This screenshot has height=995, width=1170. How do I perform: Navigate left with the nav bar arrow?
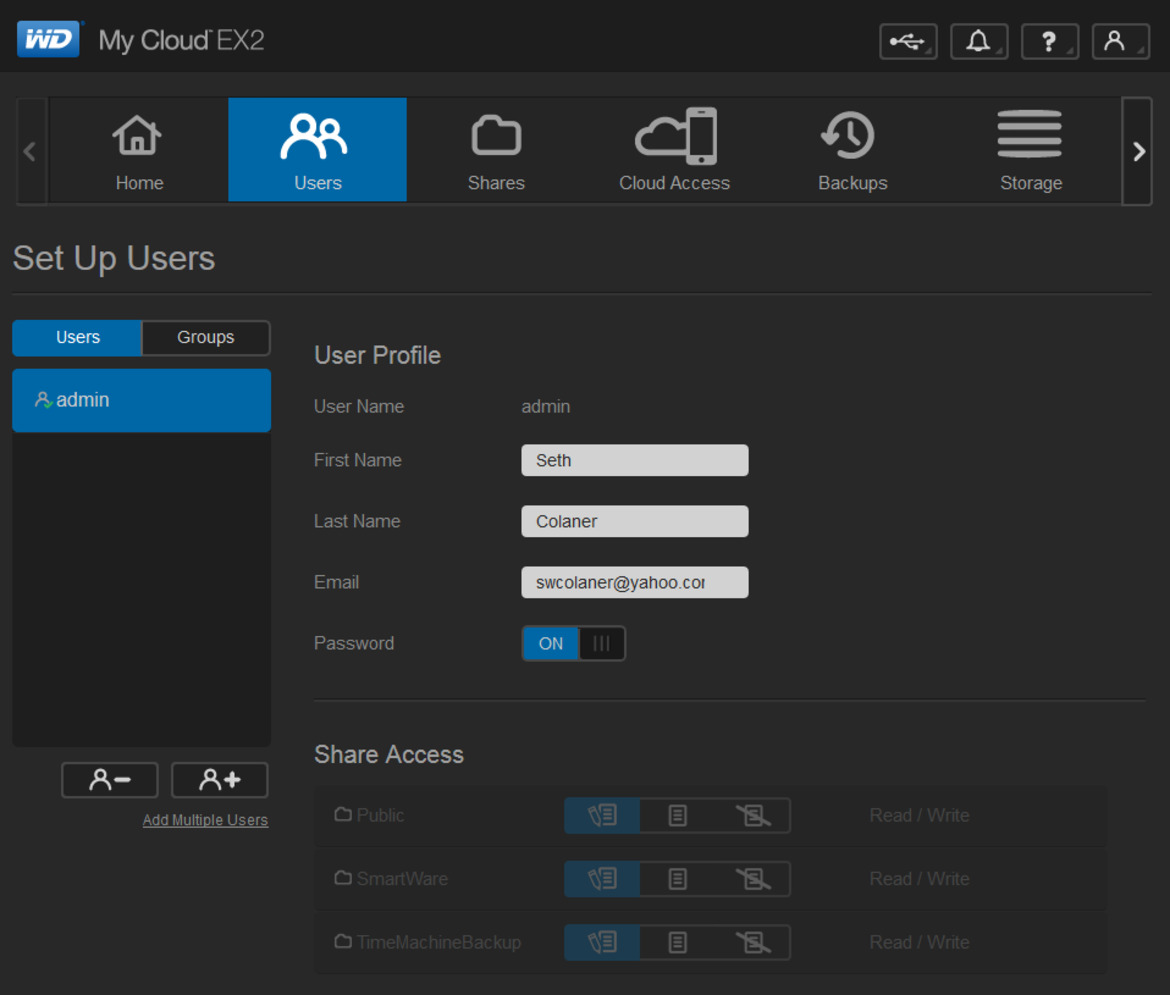pyautogui.click(x=31, y=151)
